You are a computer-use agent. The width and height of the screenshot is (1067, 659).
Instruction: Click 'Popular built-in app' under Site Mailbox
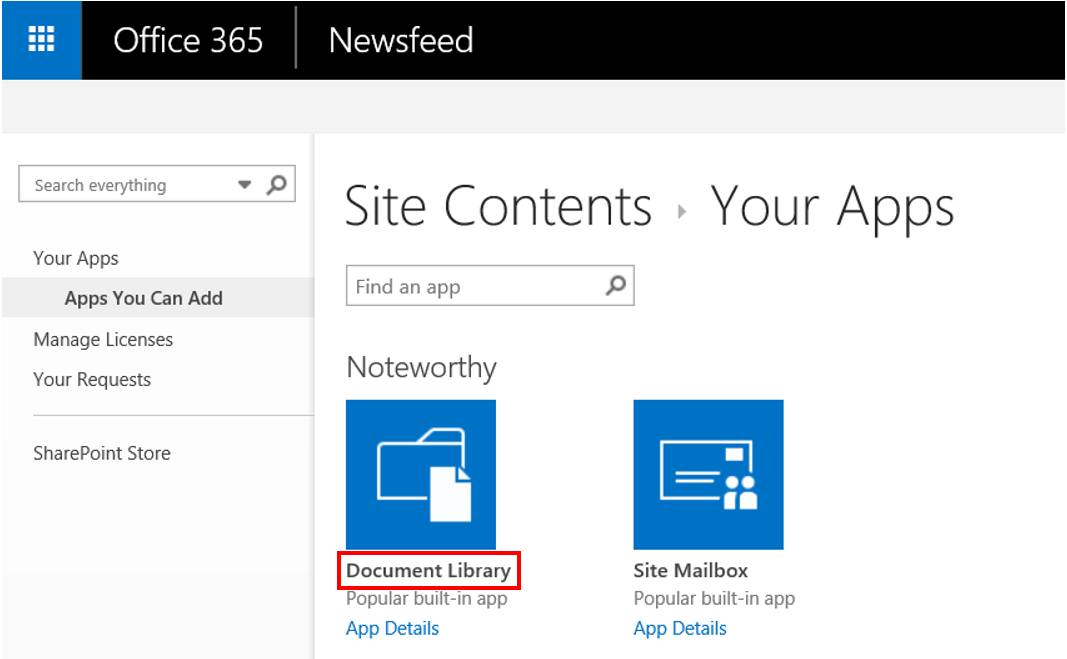pyautogui.click(x=715, y=599)
